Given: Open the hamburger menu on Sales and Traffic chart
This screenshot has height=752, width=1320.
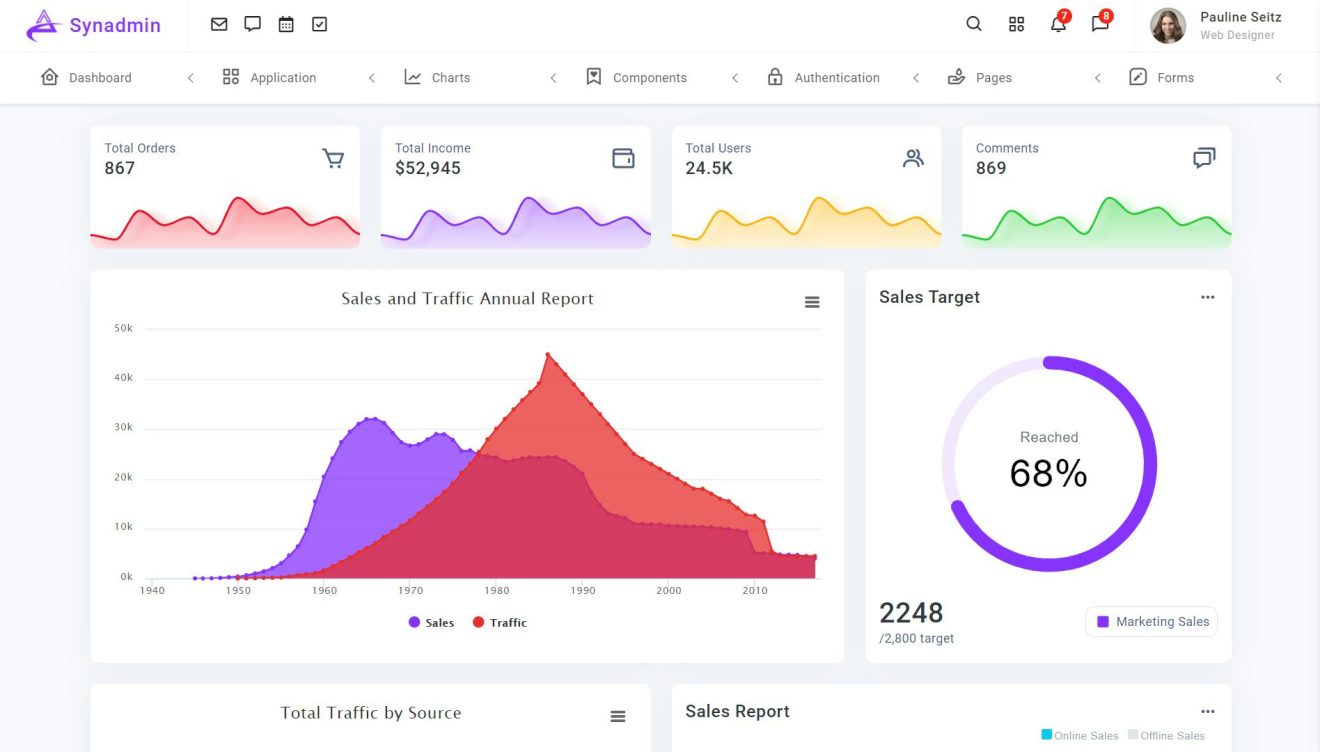Looking at the screenshot, I should (812, 300).
